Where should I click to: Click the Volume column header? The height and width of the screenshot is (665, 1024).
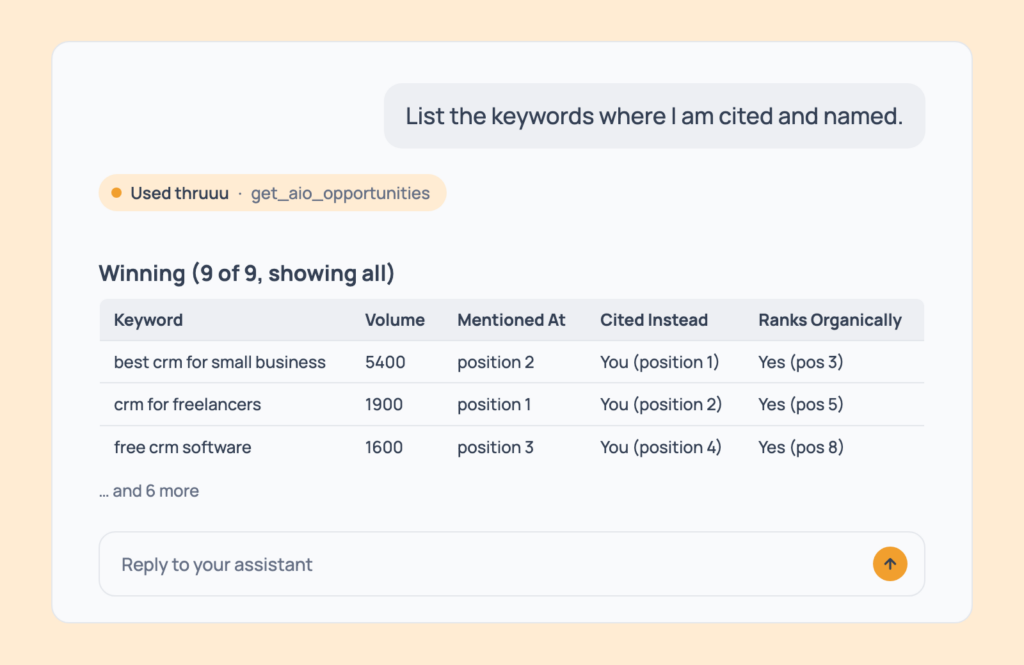tap(394, 320)
